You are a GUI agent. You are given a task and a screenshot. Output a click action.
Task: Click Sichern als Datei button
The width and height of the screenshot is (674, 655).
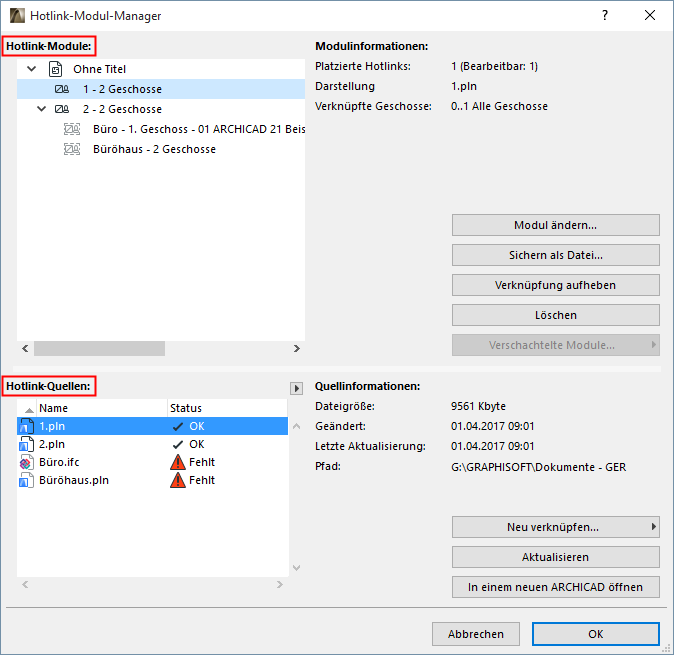[555, 255]
